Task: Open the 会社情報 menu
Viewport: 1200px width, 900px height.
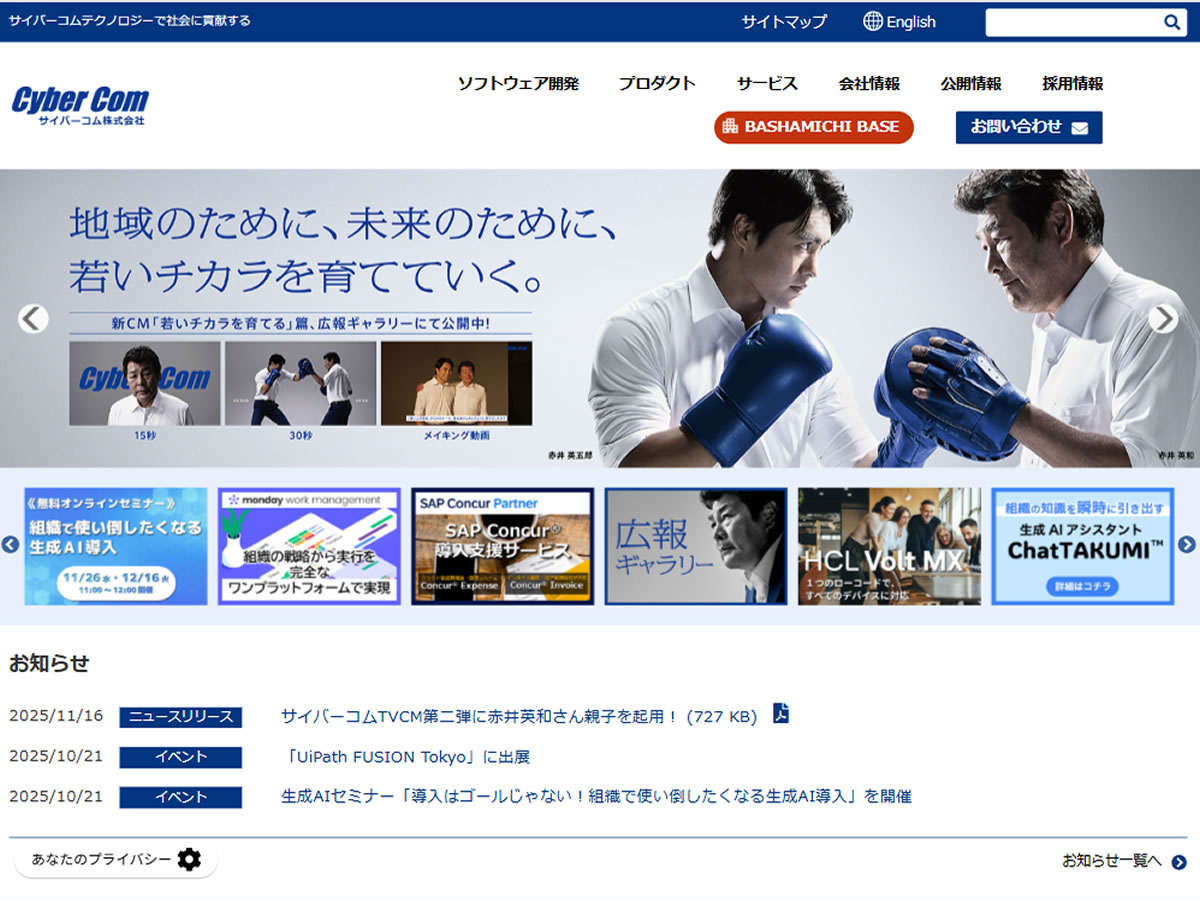Action: pos(869,84)
